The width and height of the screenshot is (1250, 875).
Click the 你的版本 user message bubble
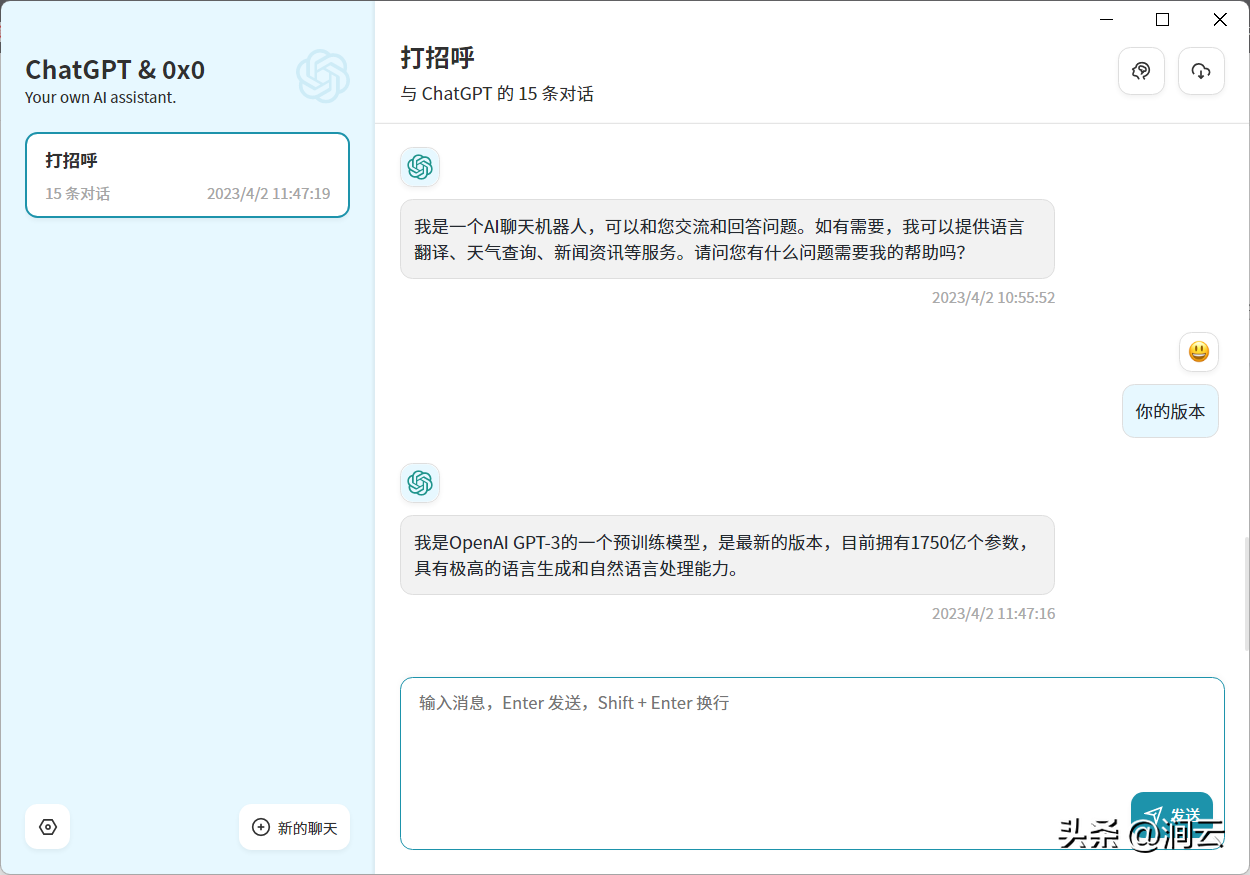pos(1170,411)
